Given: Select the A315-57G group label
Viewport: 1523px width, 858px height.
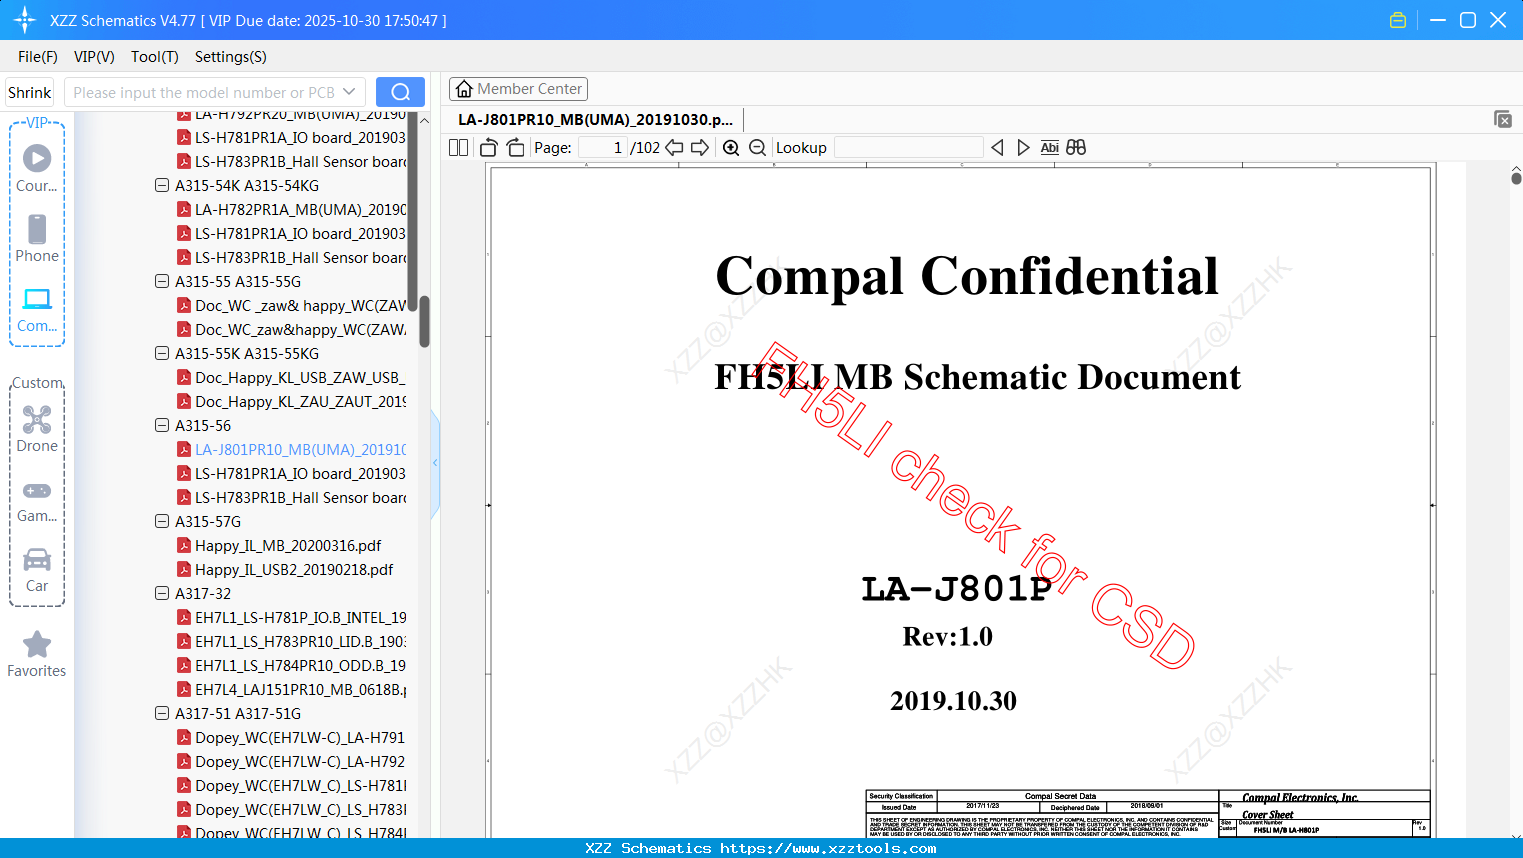Looking at the screenshot, I should pos(208,522).
